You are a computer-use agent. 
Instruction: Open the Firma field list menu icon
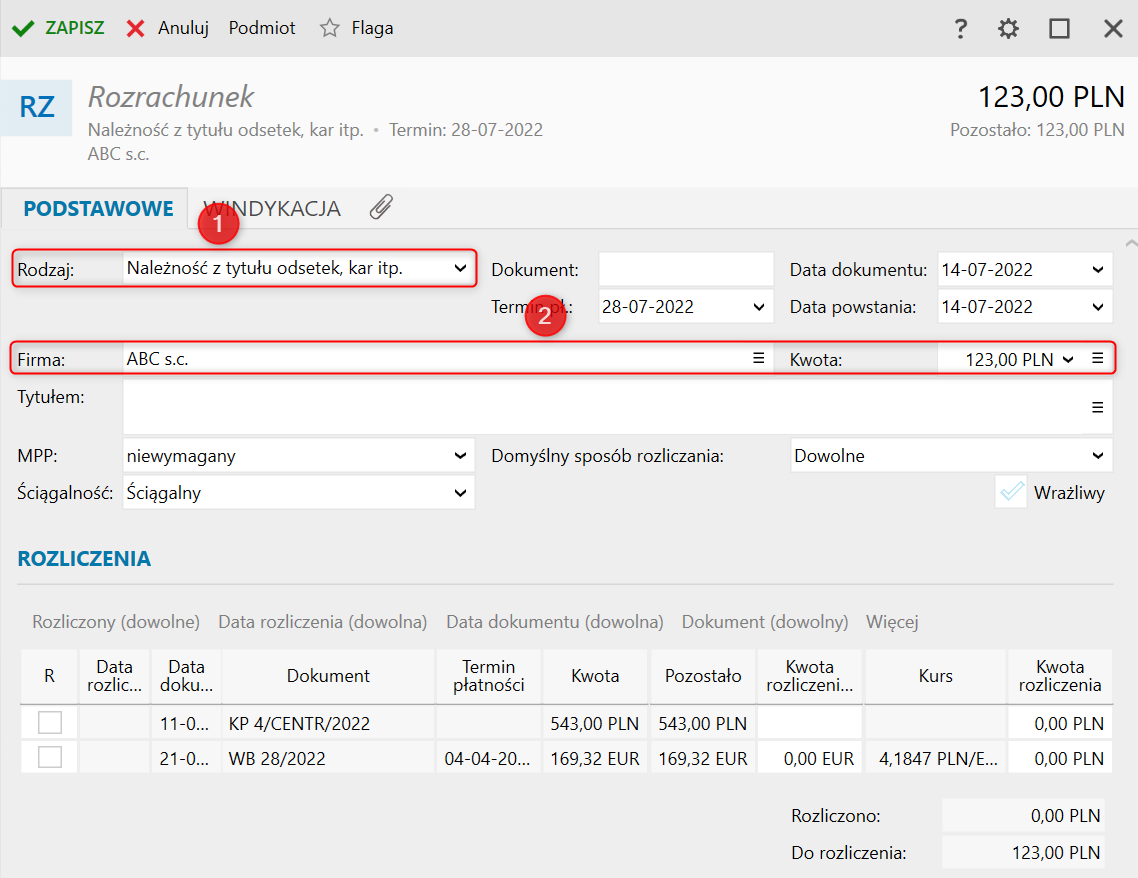click(758, 358)
